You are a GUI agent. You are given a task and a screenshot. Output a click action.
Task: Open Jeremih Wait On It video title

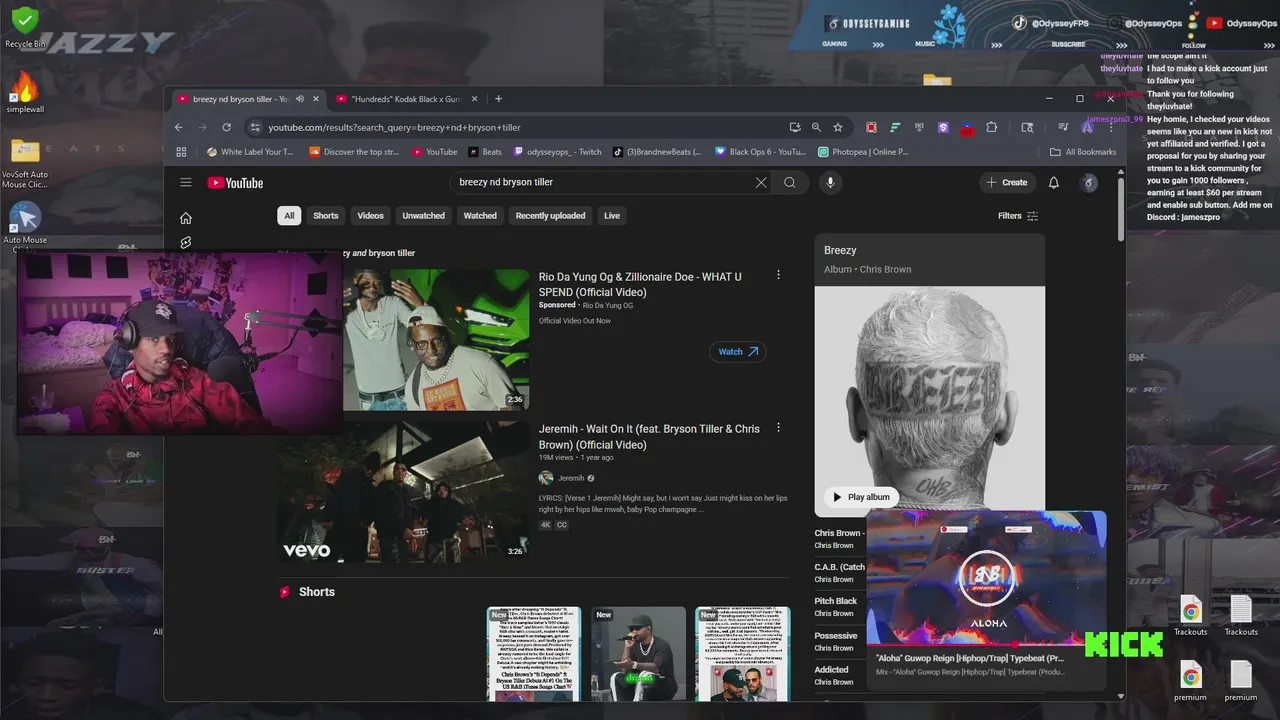649,436
